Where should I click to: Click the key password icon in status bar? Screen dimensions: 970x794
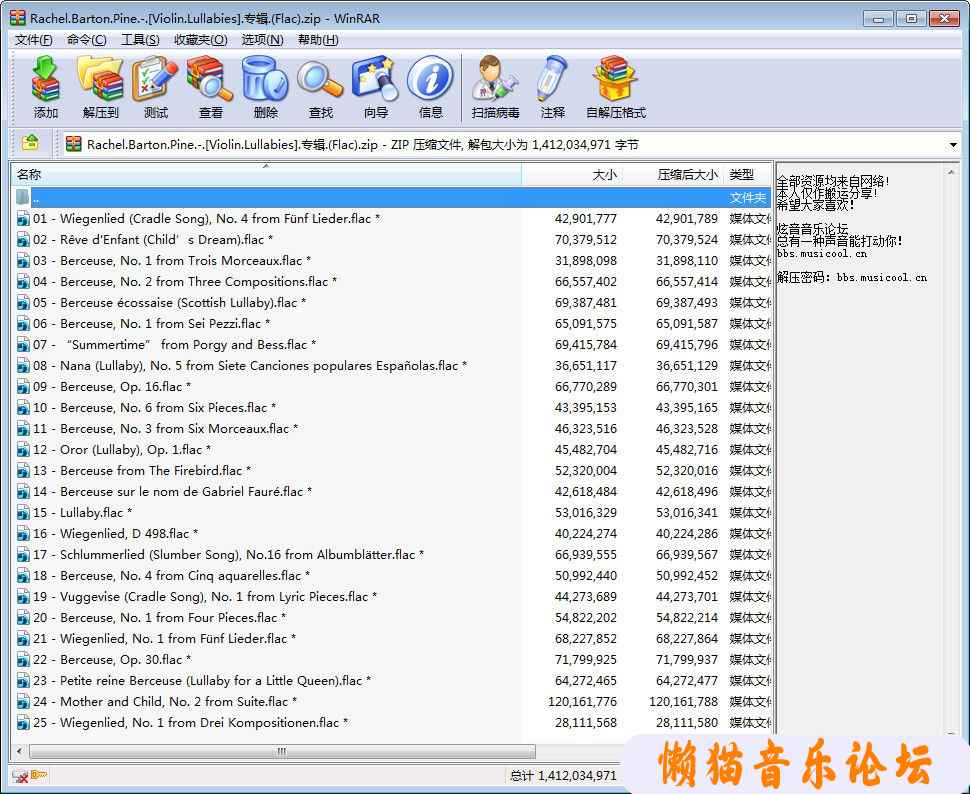click(38, 775)
